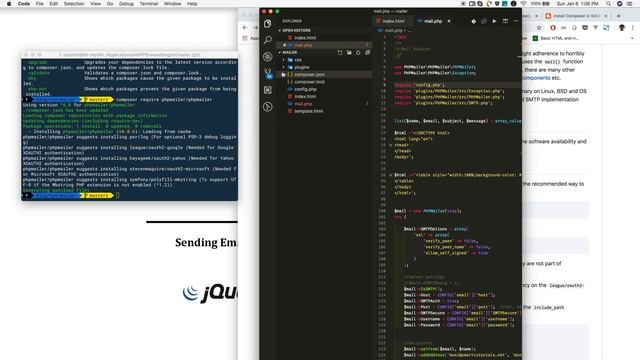Open the last circular activity bar icon in VS Code

(x=268, y=107)
